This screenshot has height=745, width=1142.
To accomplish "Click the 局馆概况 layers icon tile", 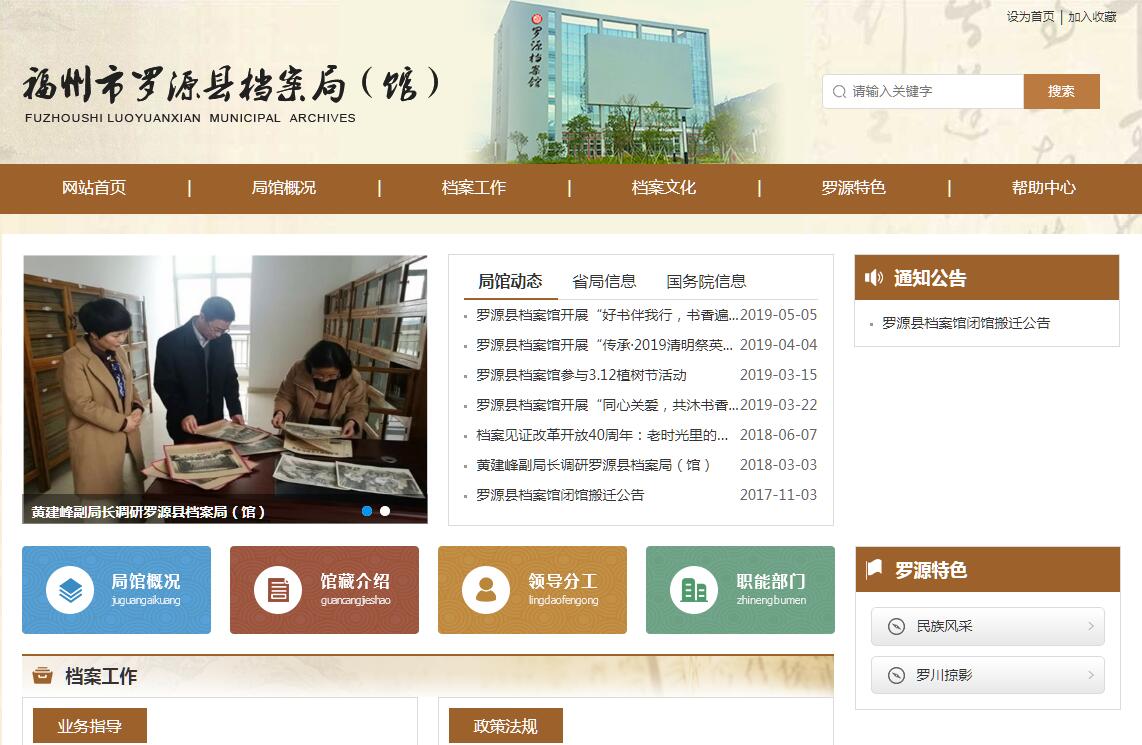I will tap(70, 590).
